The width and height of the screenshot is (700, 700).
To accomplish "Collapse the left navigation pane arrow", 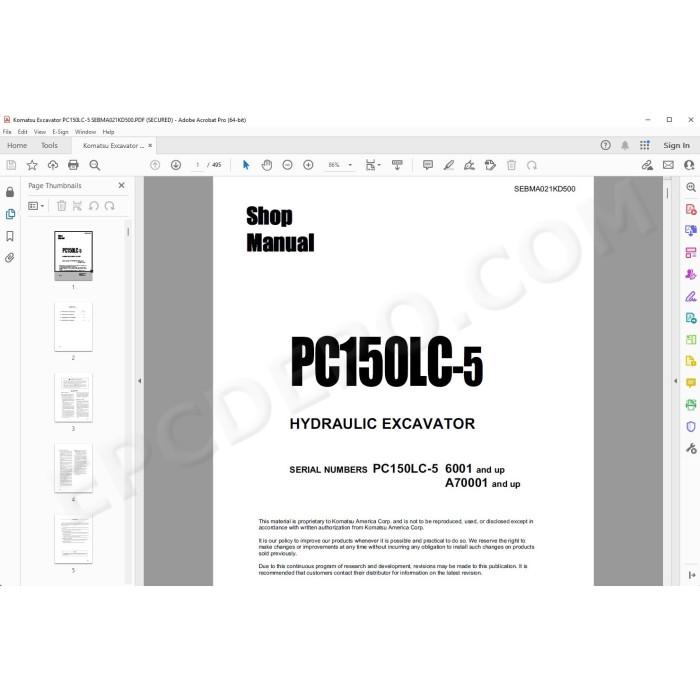I will 139,381.
